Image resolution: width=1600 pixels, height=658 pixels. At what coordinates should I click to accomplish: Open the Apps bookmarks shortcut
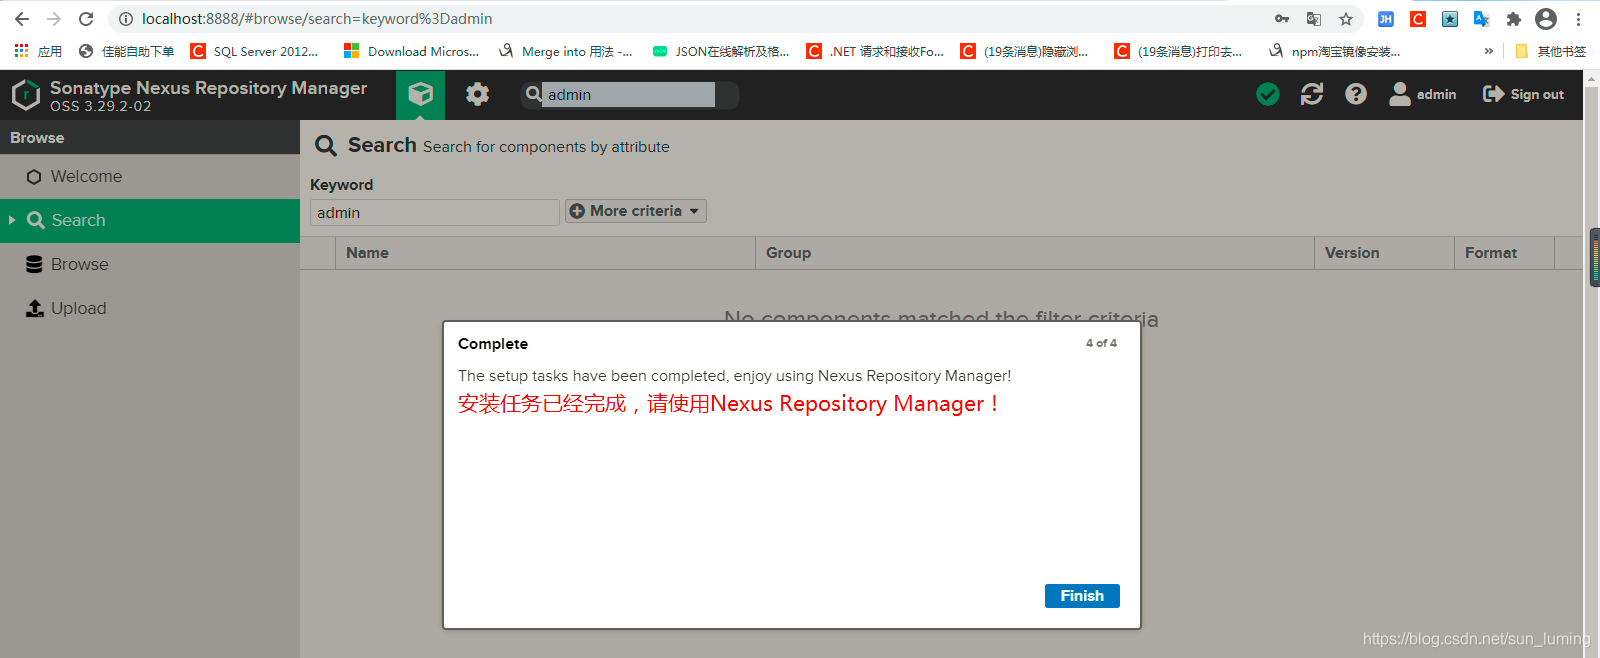pyautogui.click(x=38, y=51)
